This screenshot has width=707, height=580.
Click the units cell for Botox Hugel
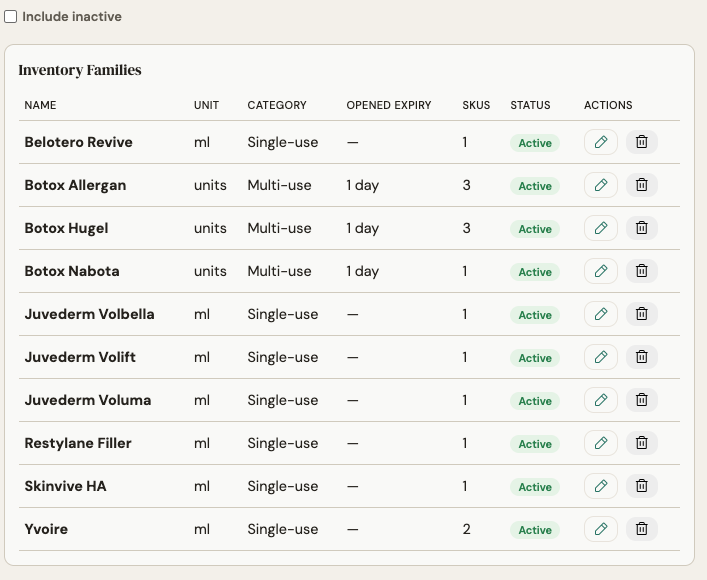[x=210, y=228]
